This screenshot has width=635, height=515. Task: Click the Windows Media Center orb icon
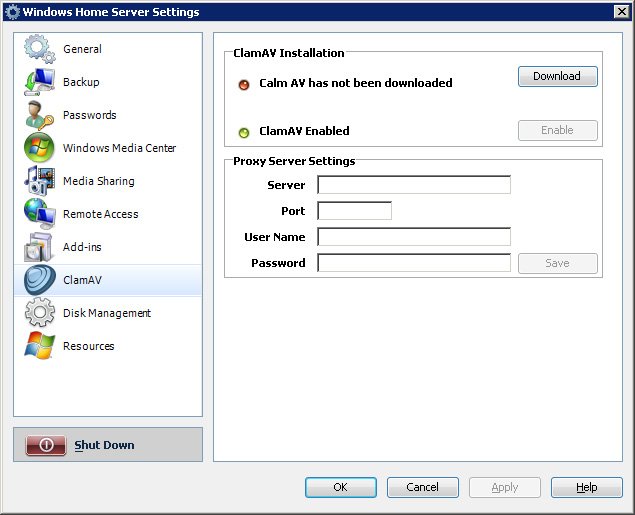pyautogui.click(x=39, y=147)
